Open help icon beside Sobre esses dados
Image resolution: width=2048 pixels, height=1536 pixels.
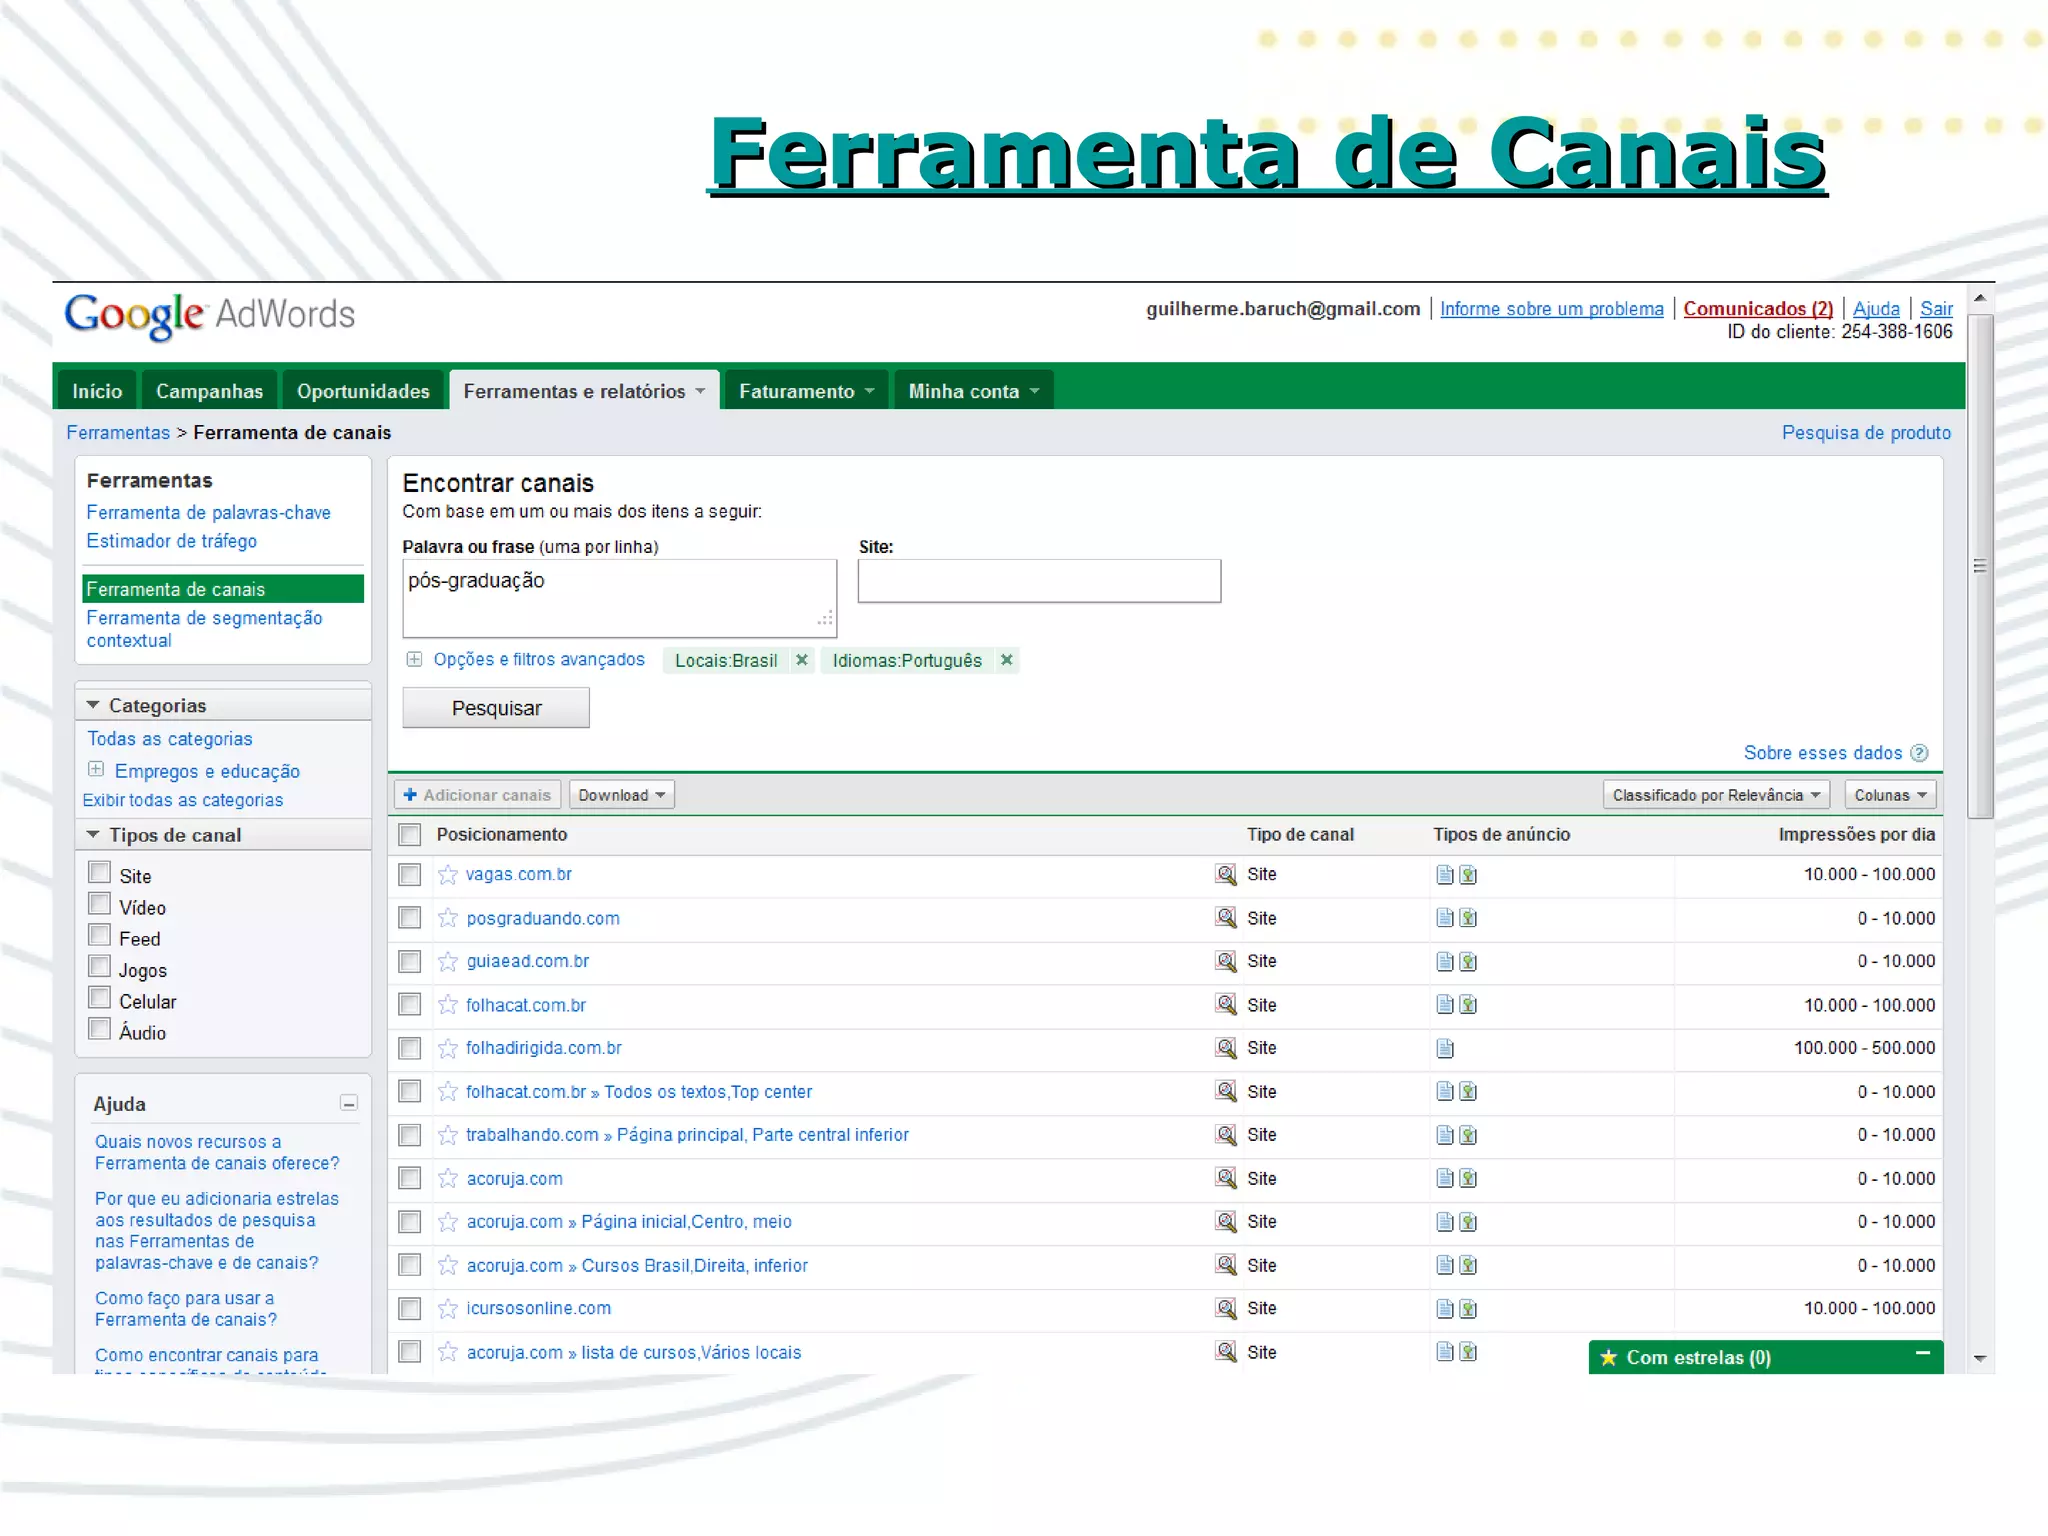(1919, 753)
